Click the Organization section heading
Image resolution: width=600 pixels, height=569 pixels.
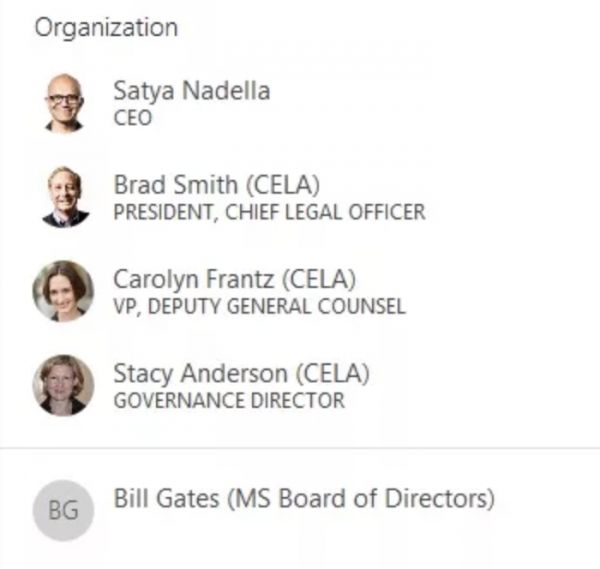click(x=106, y=28)
